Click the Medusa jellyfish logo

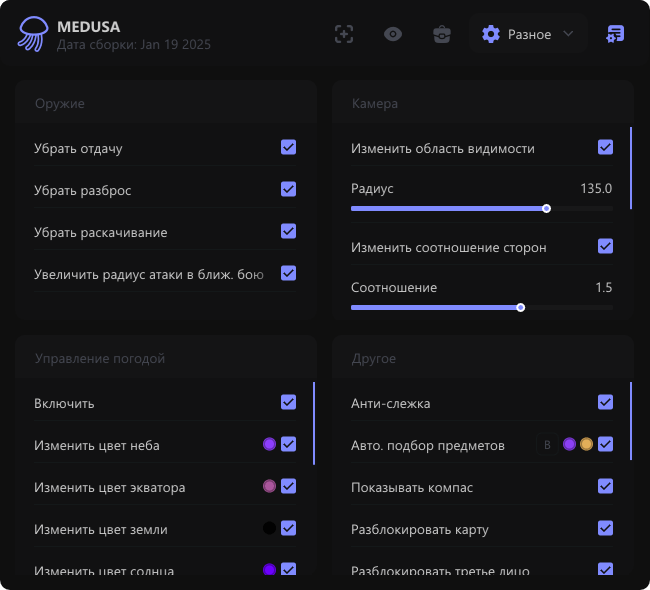point(32,34)
